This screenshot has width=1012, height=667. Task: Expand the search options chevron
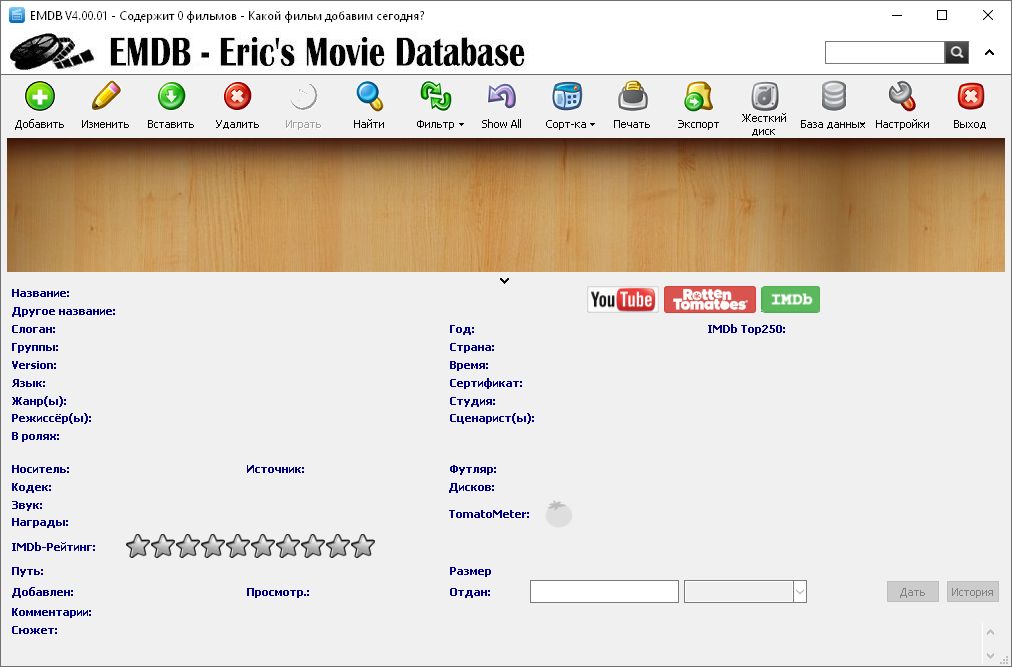pos(990,51)
